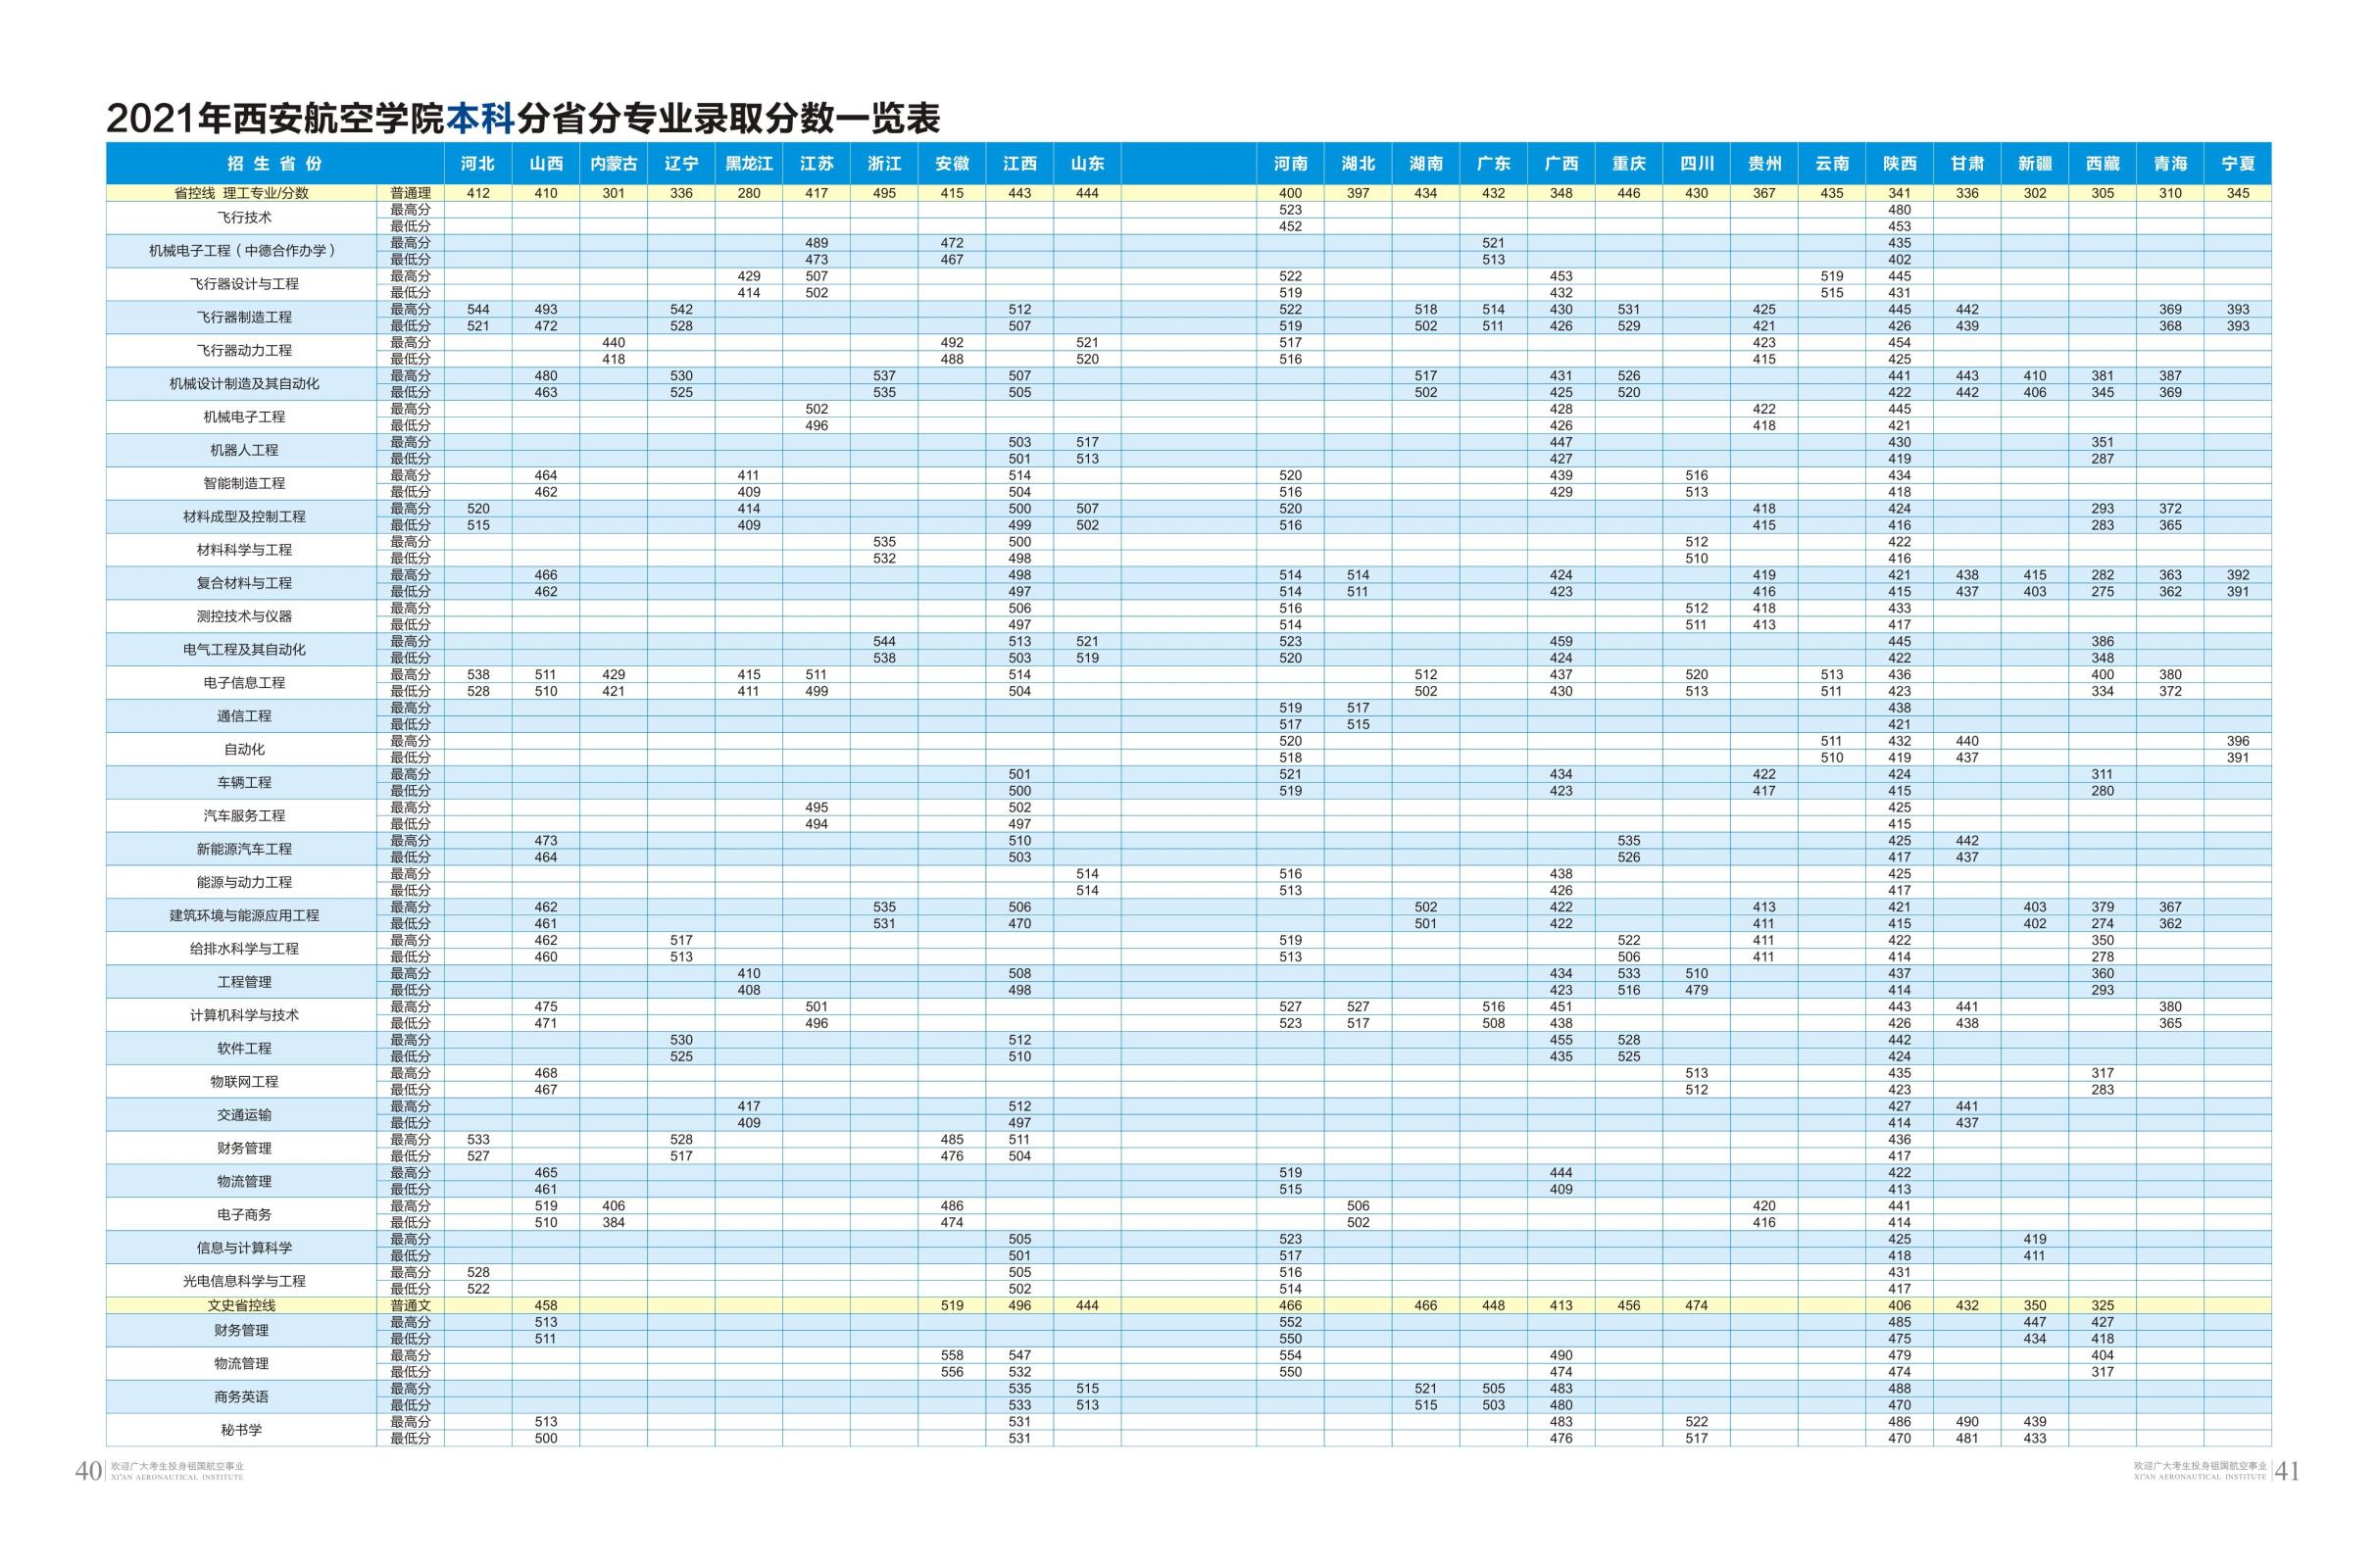This screenshot has width=2378, height=1568.
Task: Click the 商务英语 row label
Action: point(241,1397)
